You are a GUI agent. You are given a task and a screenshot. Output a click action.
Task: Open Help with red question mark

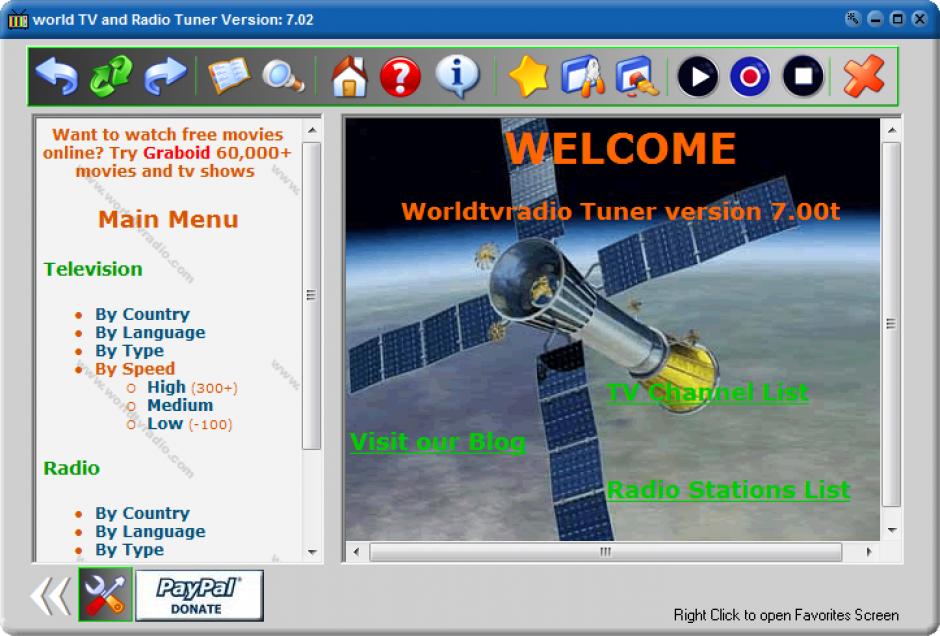[401, 77]
